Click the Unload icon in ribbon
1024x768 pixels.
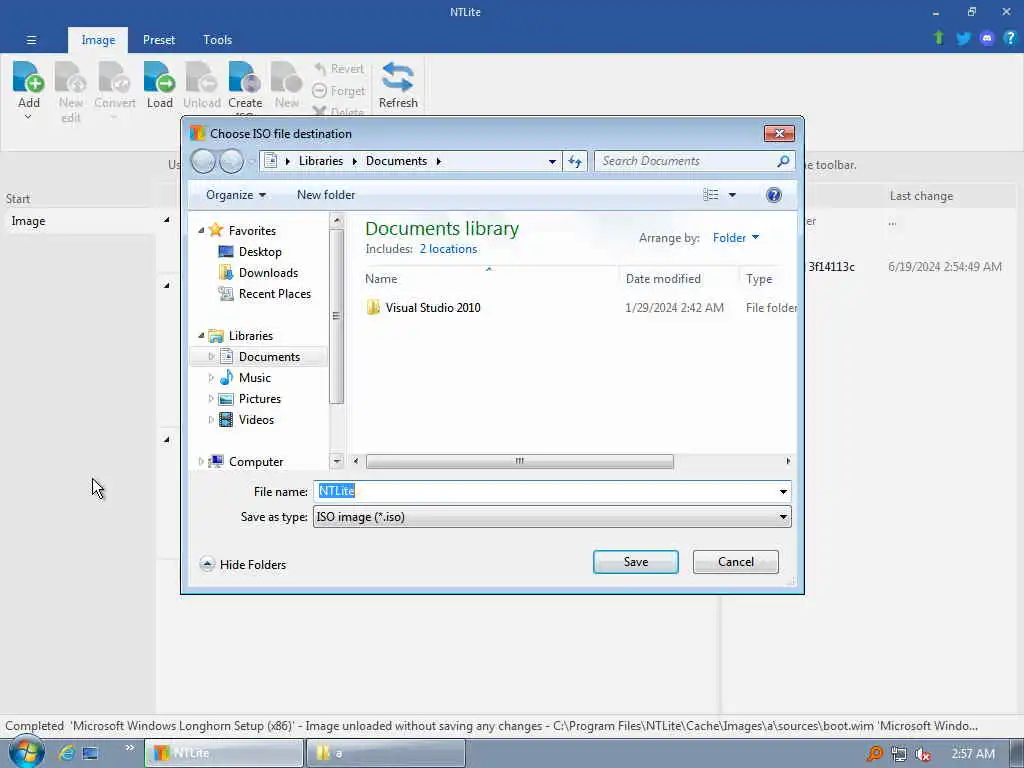(202, 77)
